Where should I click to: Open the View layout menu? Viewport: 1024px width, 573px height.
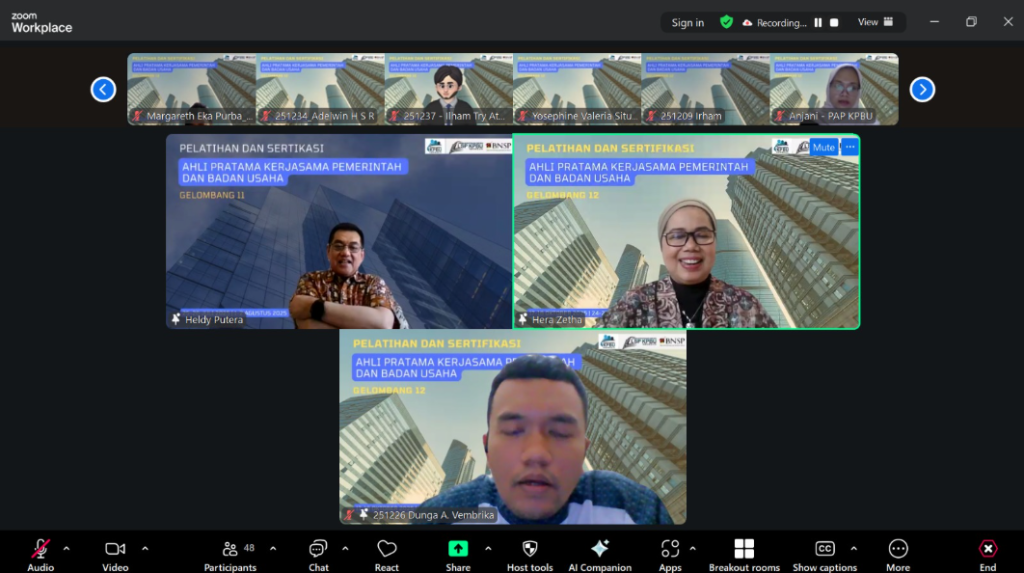[875, 22]
